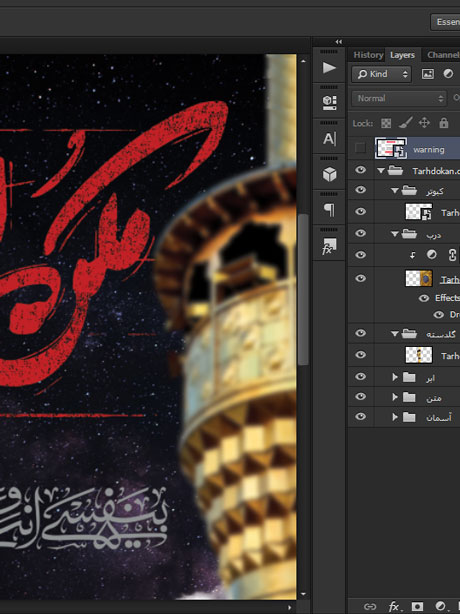The image size is (460, 614).
Task: Expand the متن group arrow
Action: click(395, 397)
